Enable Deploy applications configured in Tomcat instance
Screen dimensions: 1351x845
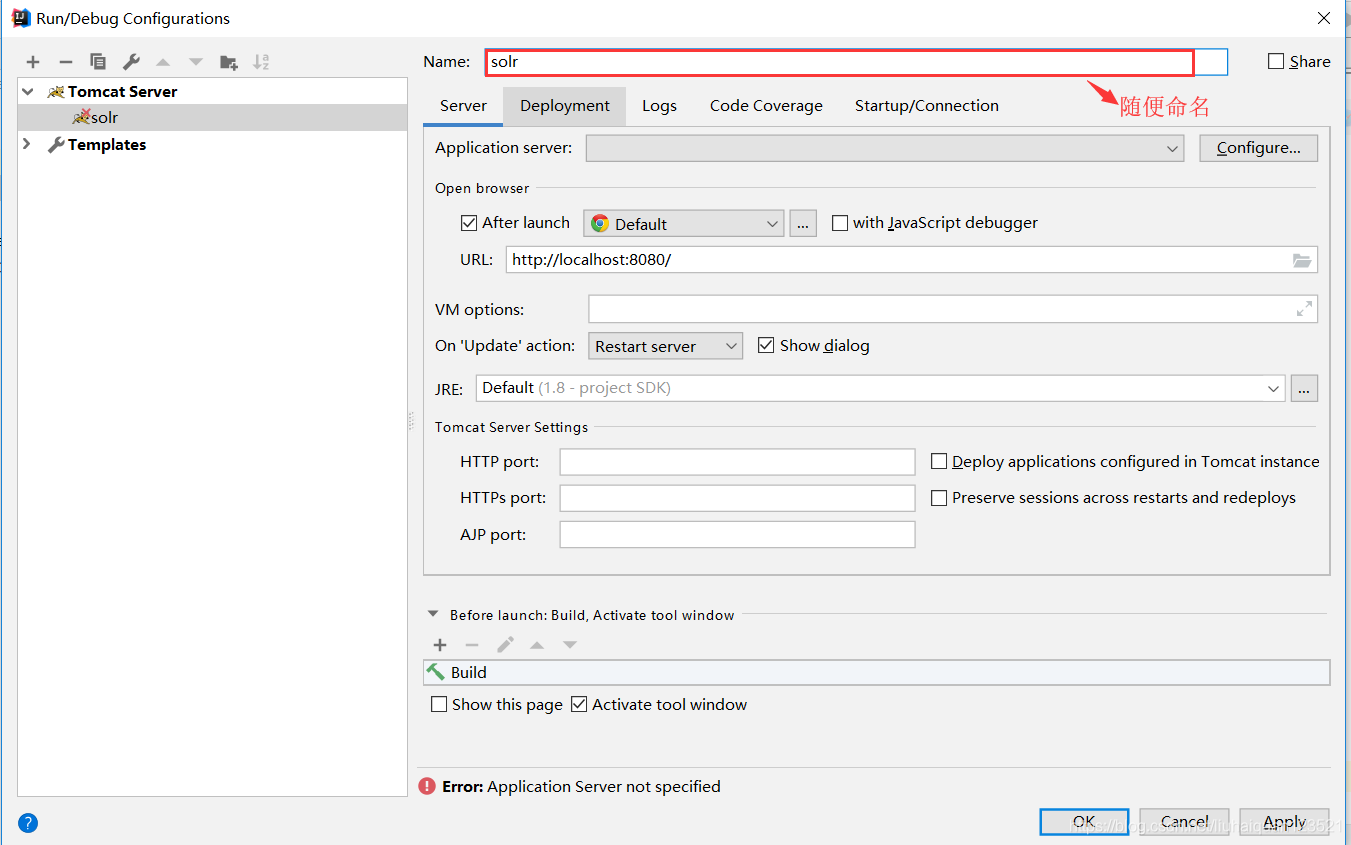coord(939,461)
